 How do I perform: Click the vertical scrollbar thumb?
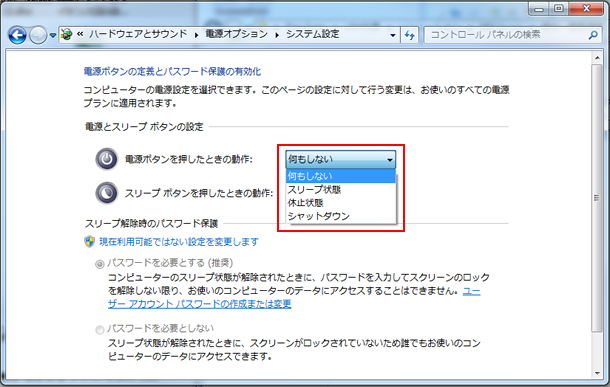597,198
